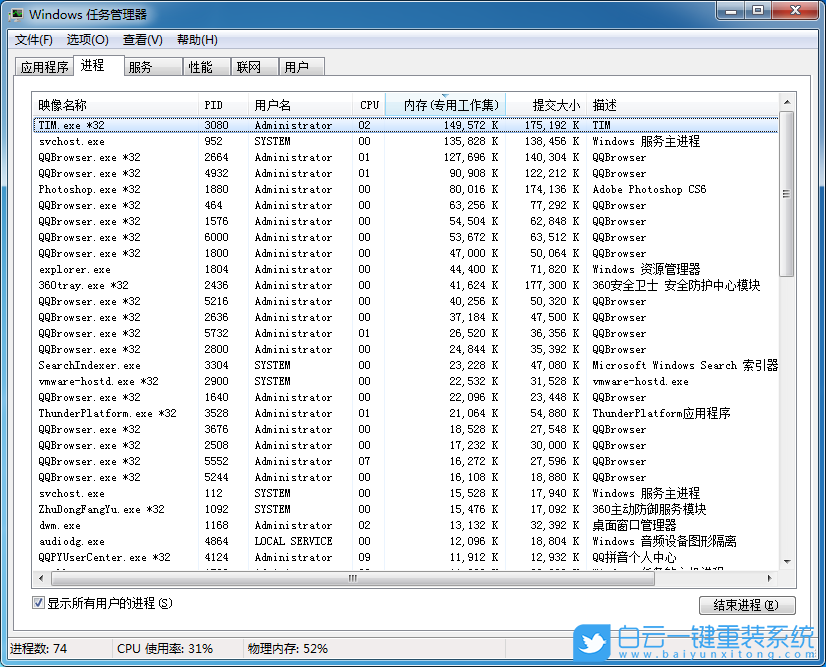Switch to the 性能 tab
The height and width of the screenshot is (667, 826).
(200, 67)
